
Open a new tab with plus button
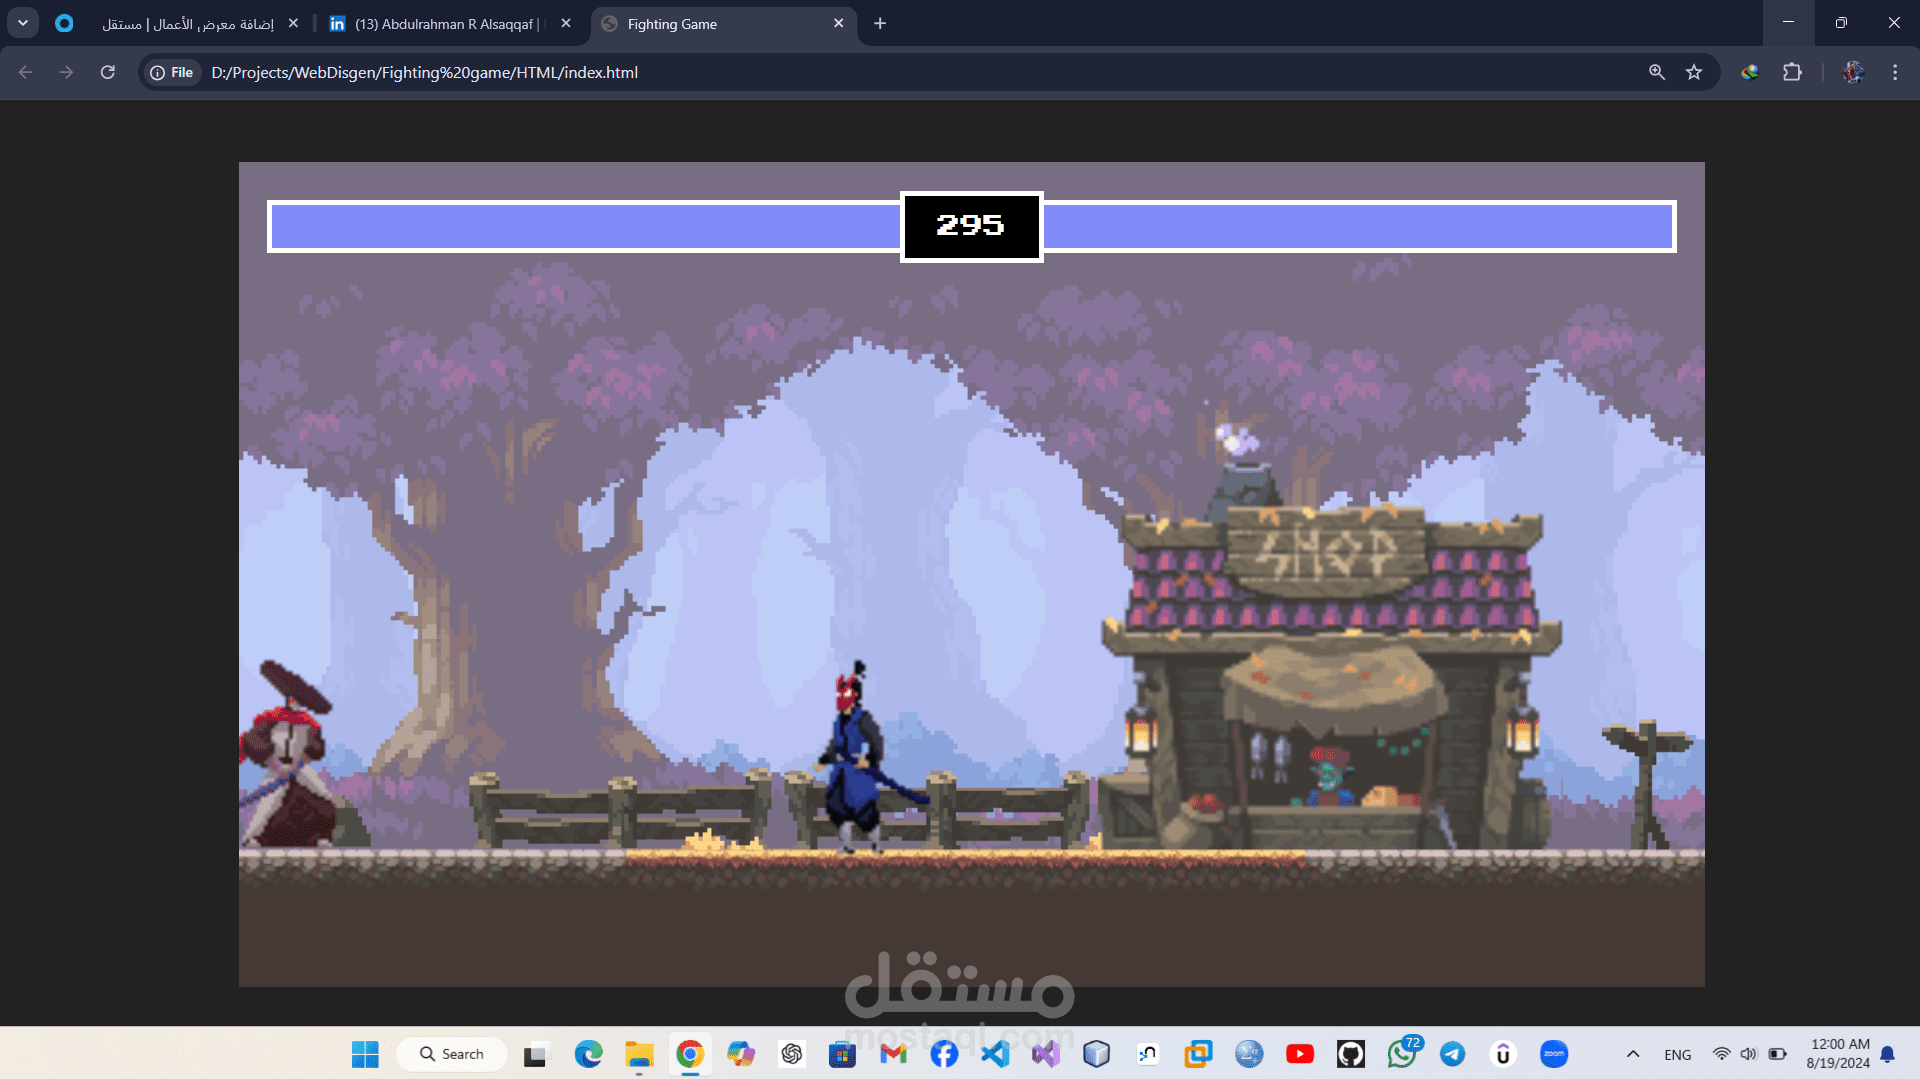pos(880,23)
